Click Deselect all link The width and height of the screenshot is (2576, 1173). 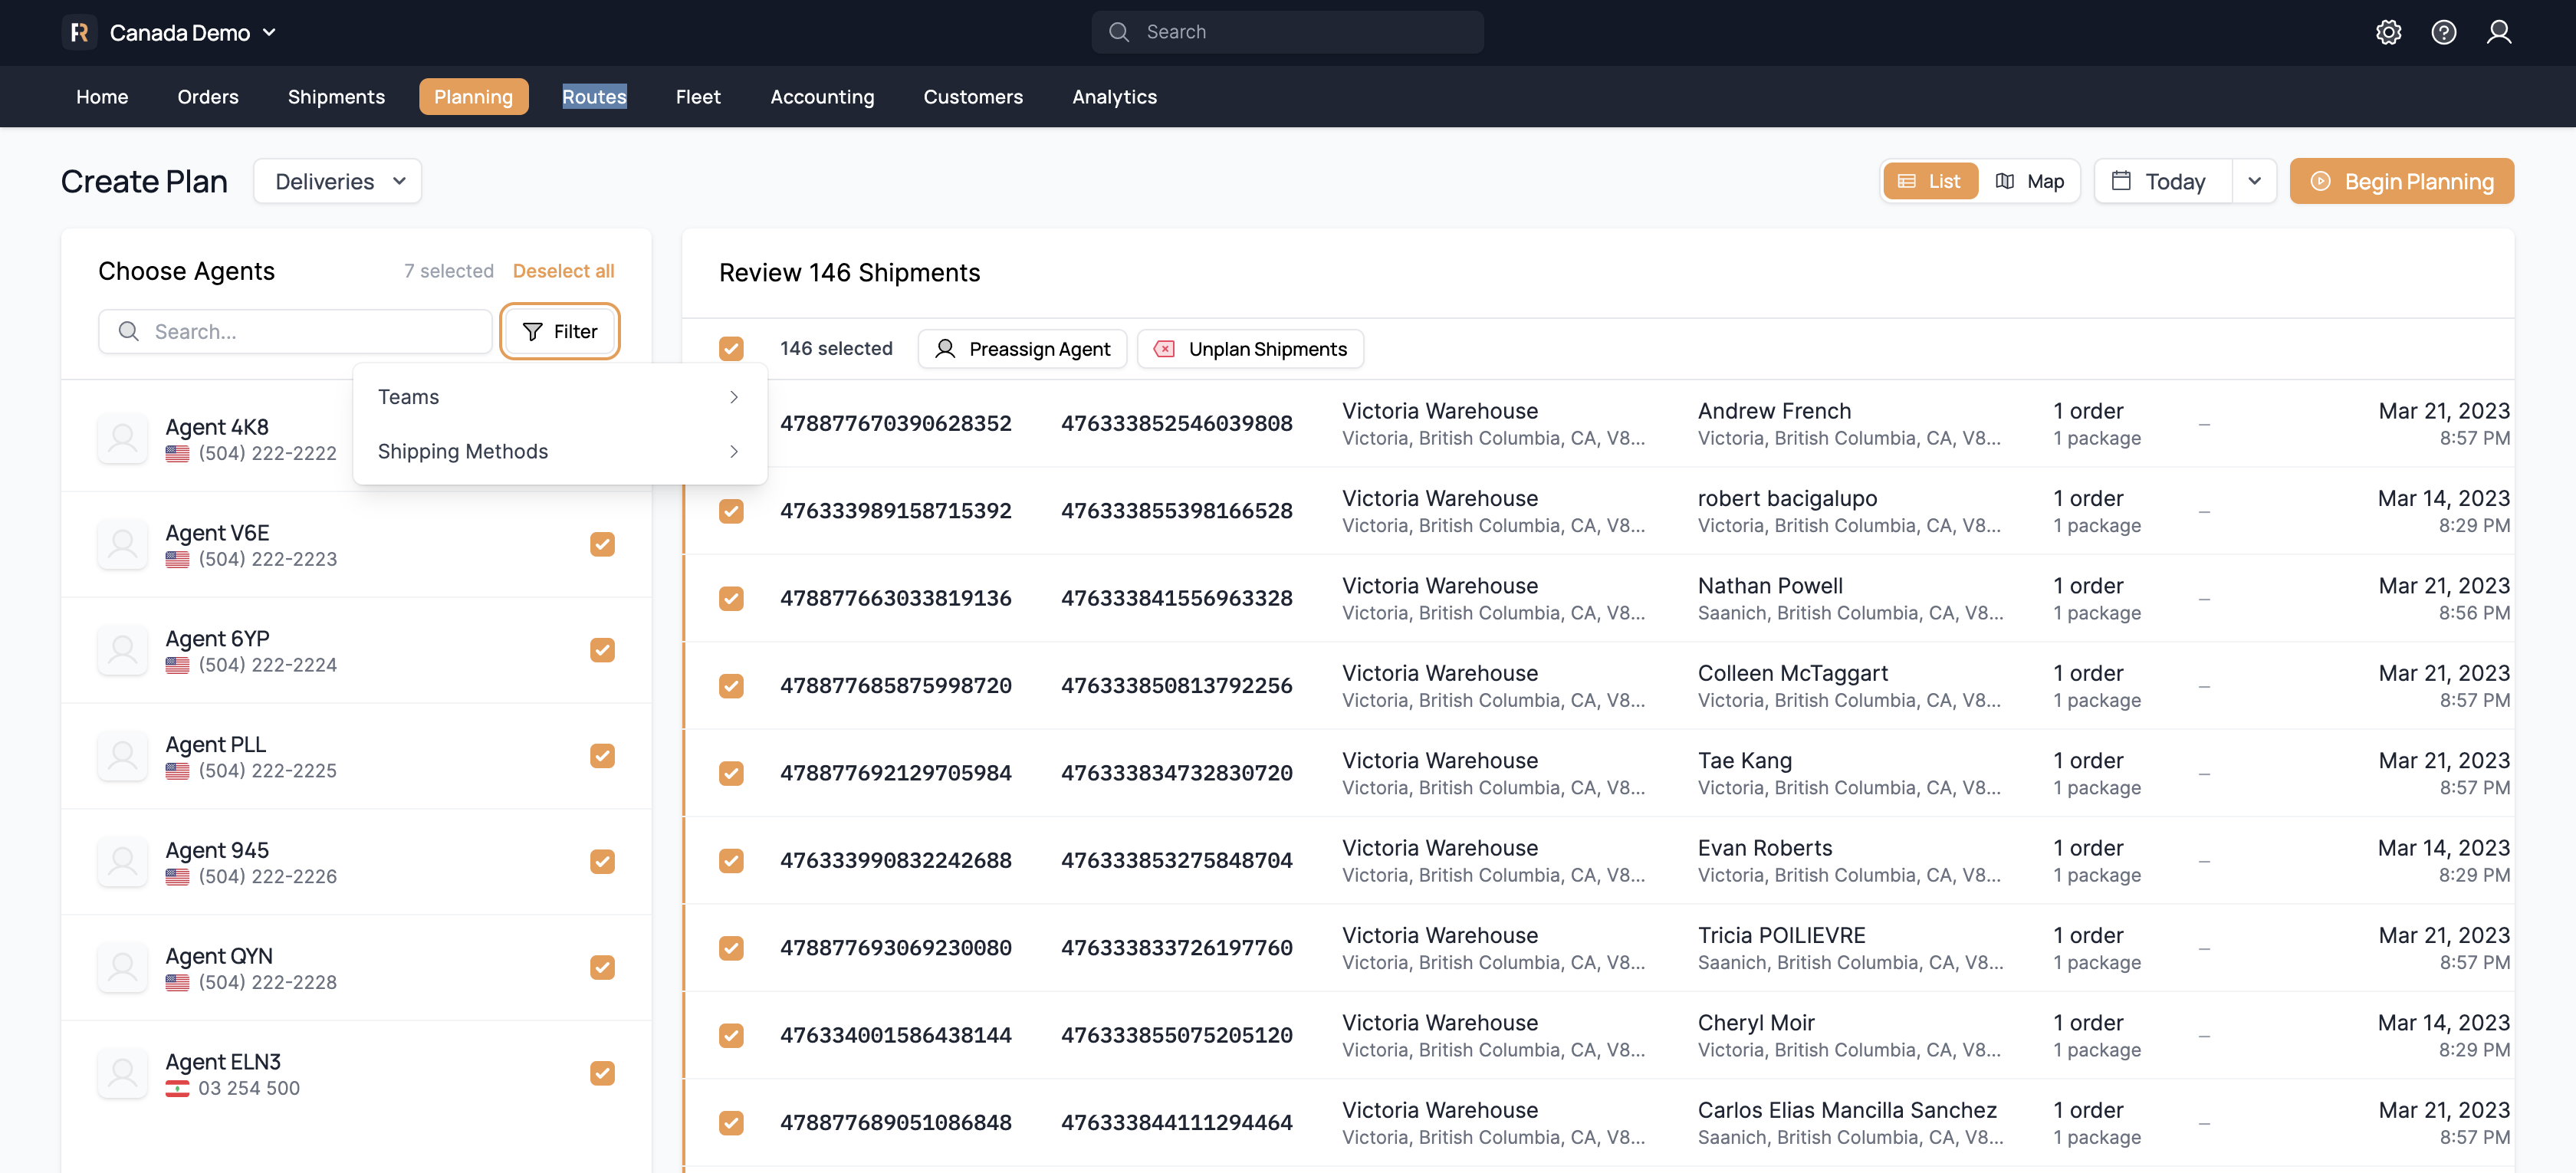pos(563,271)
